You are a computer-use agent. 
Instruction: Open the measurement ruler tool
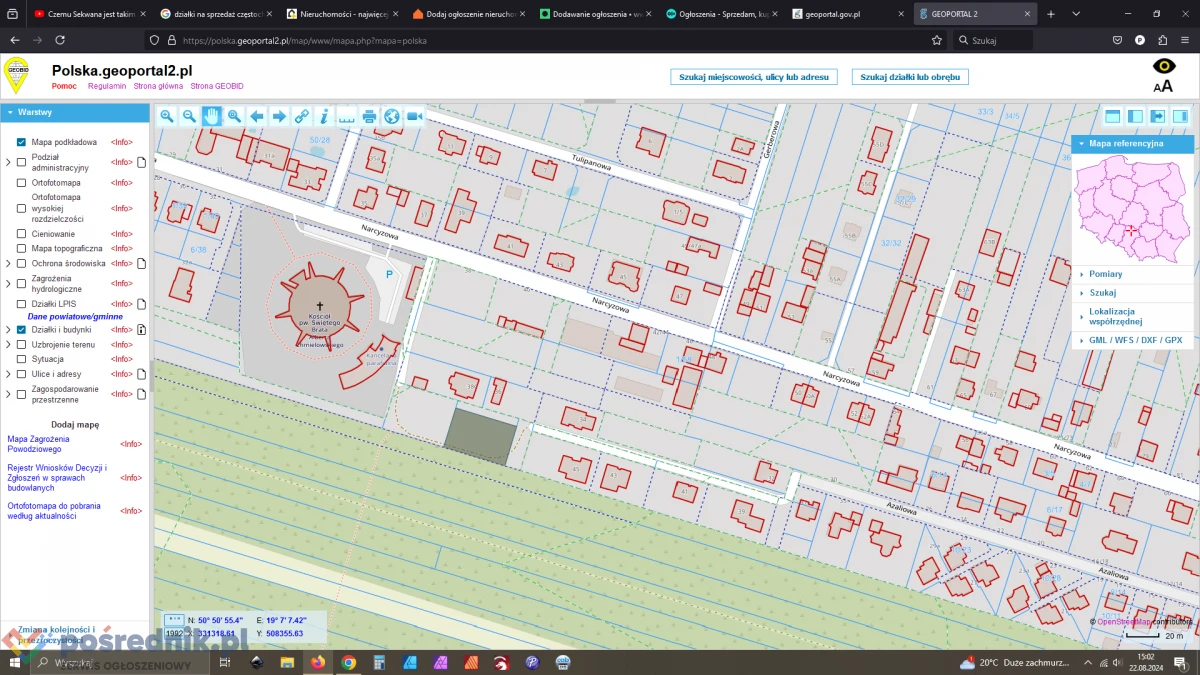[x=345, y=116]
